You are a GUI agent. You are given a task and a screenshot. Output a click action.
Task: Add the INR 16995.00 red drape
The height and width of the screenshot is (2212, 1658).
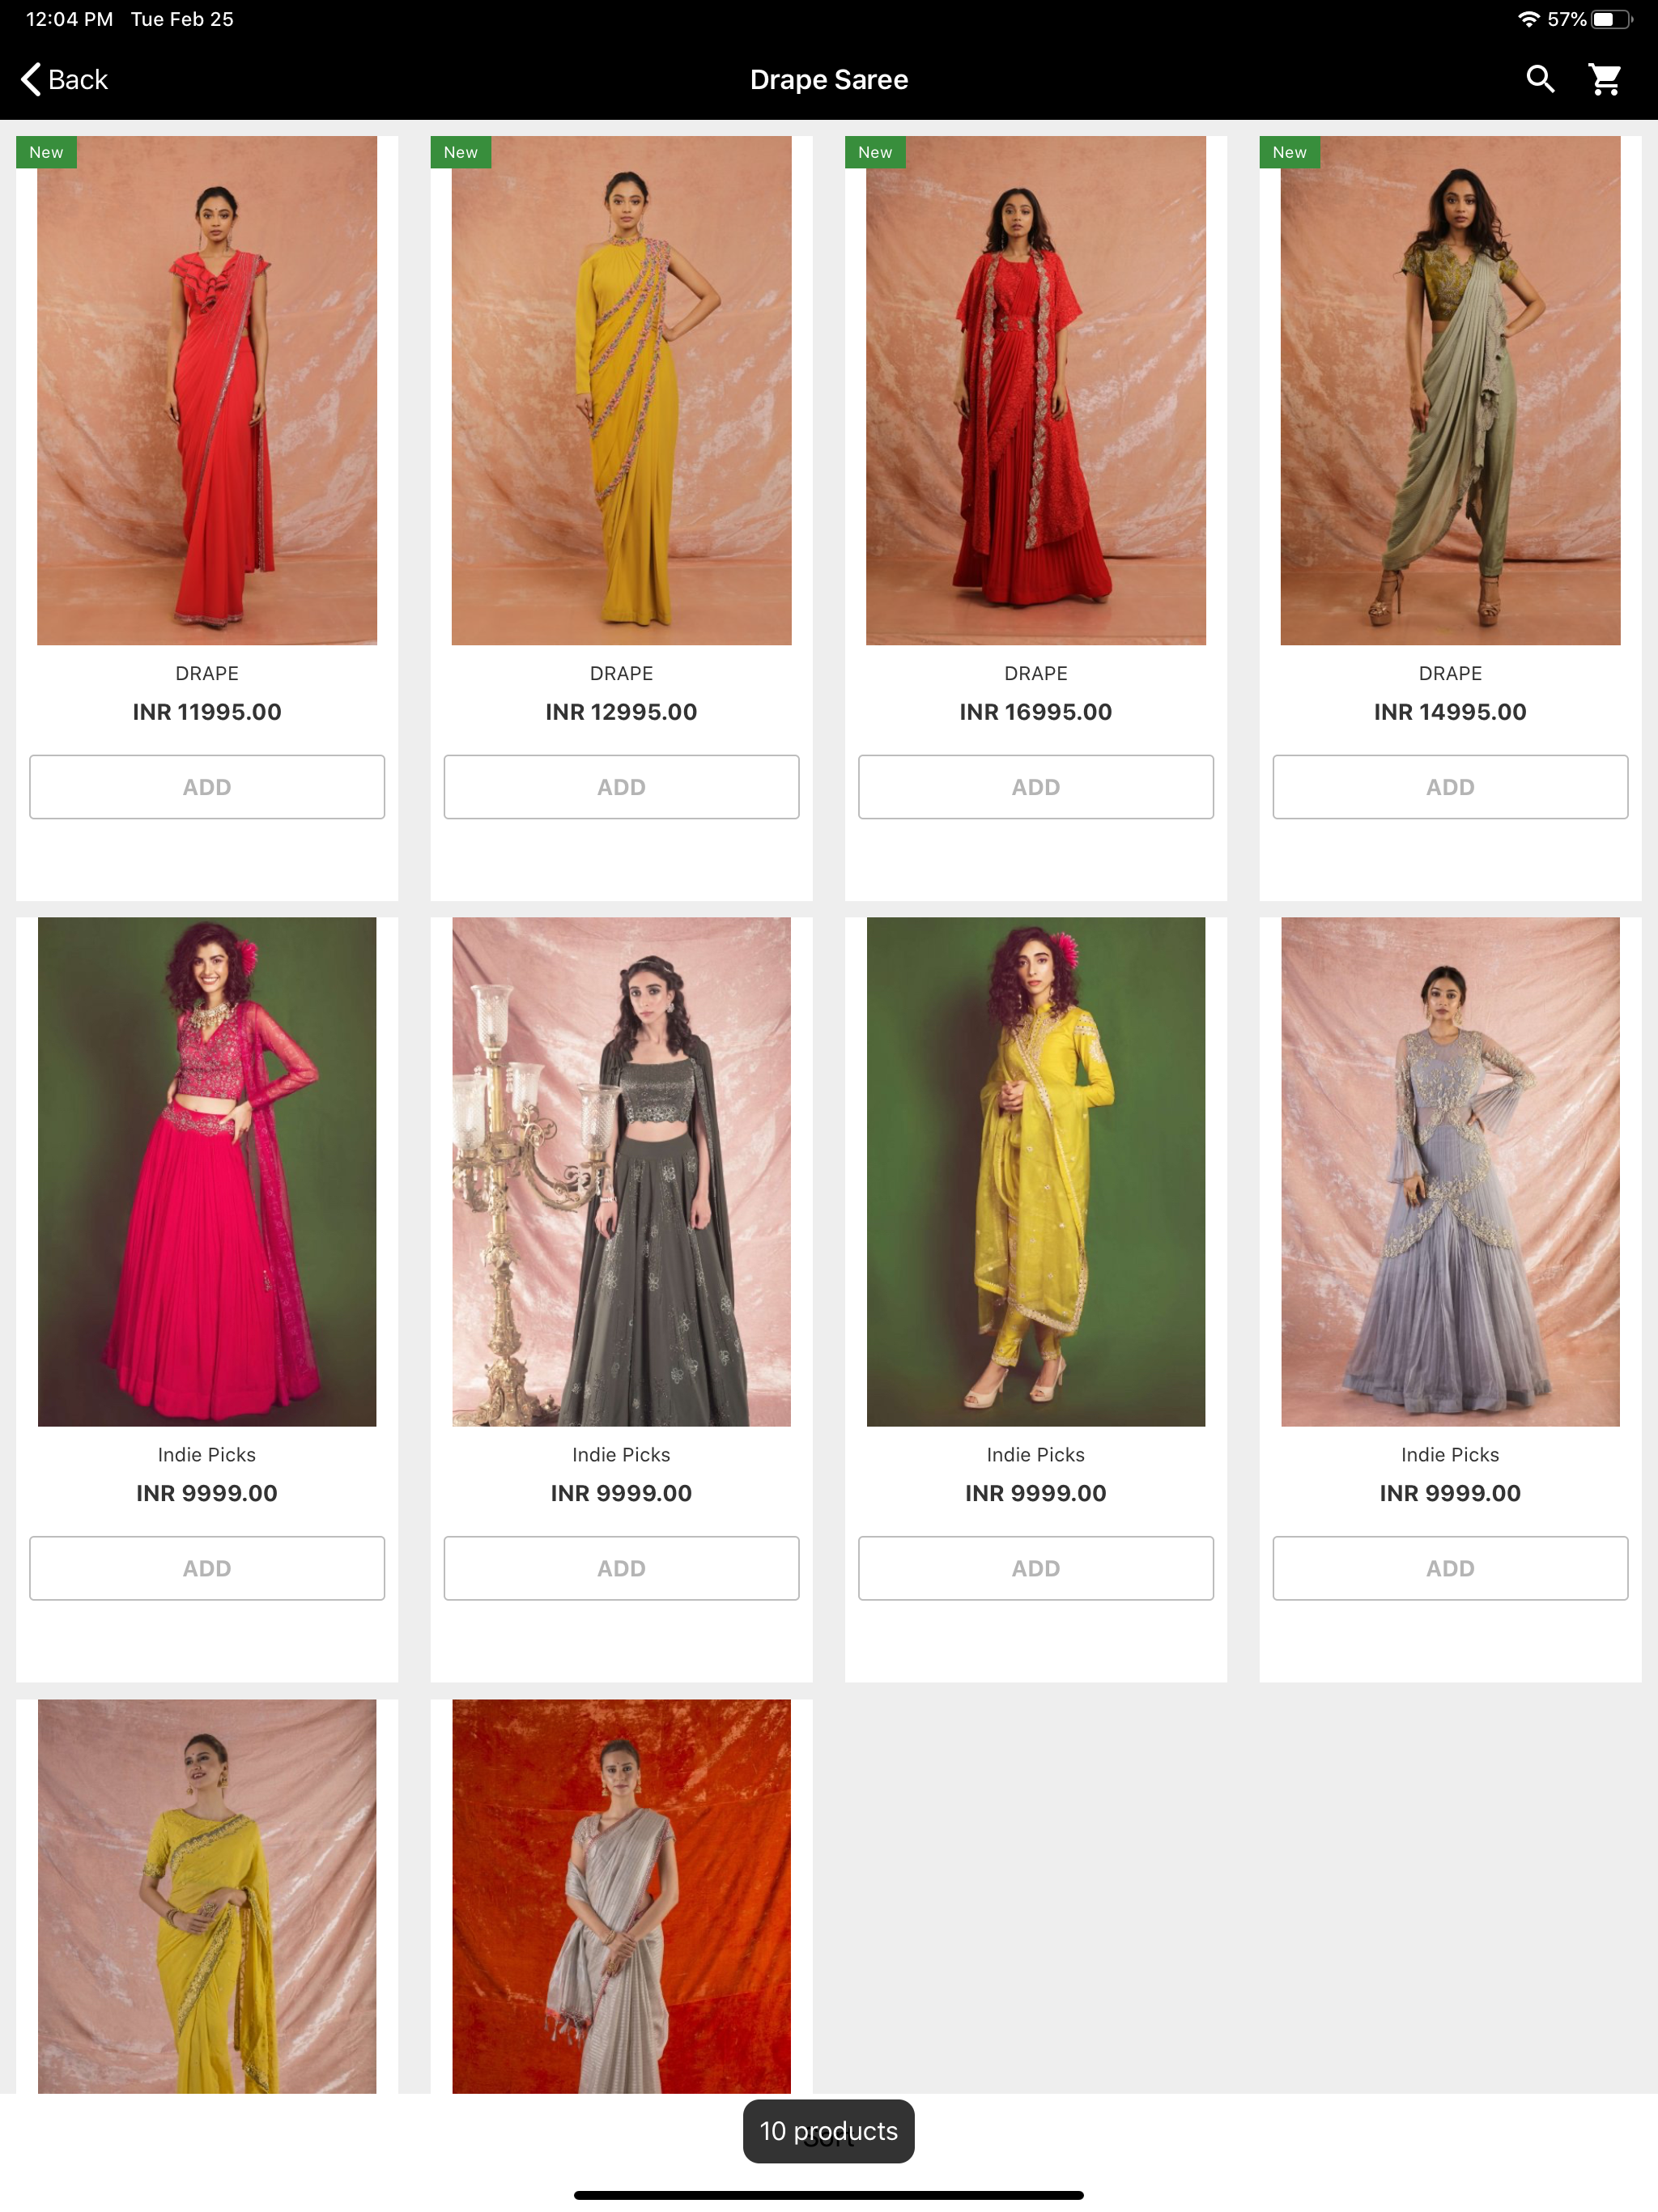pos(1035,787)
